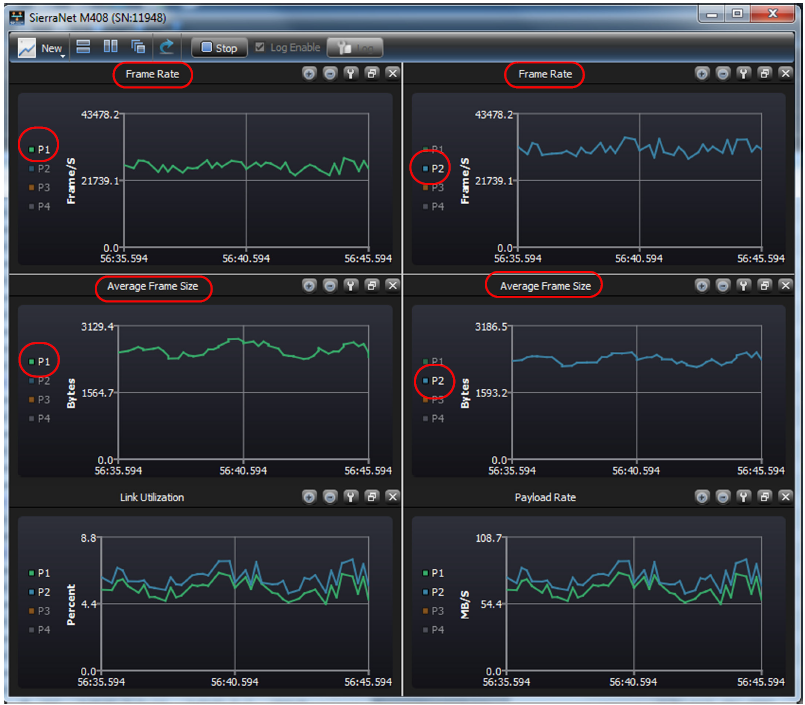Toggle P1 series in Link Utilization legend
The height and width of the screenshot is (705, 805).
40,573
